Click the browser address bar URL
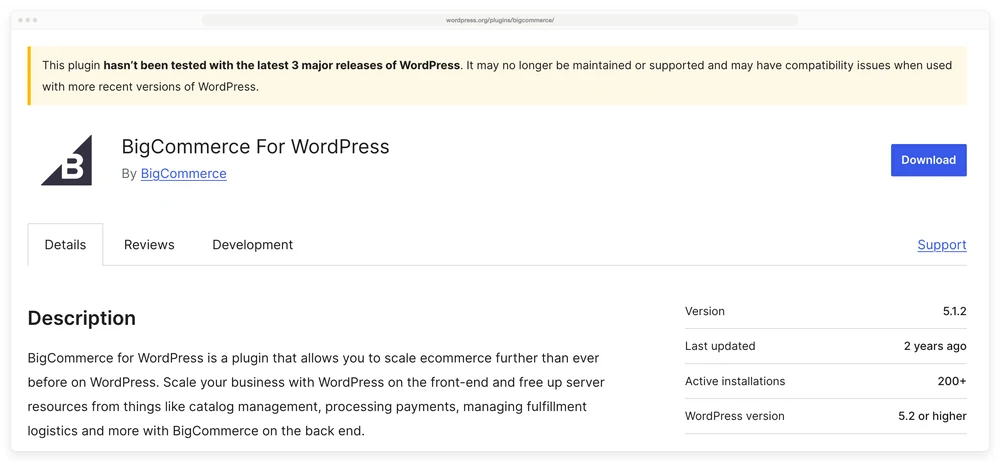Viewport: 1000px width, 462px height. coord(500,20)
